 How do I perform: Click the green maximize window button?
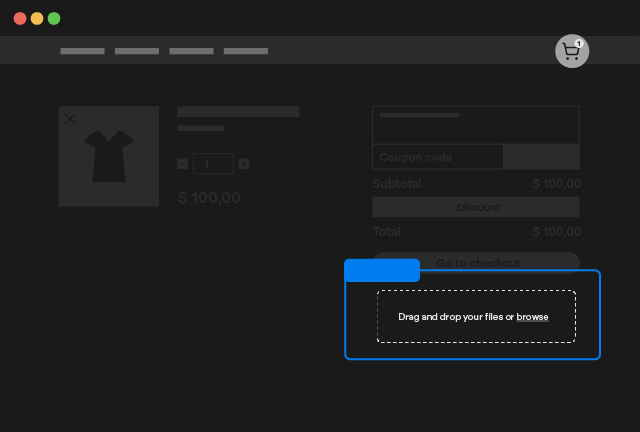54,18
